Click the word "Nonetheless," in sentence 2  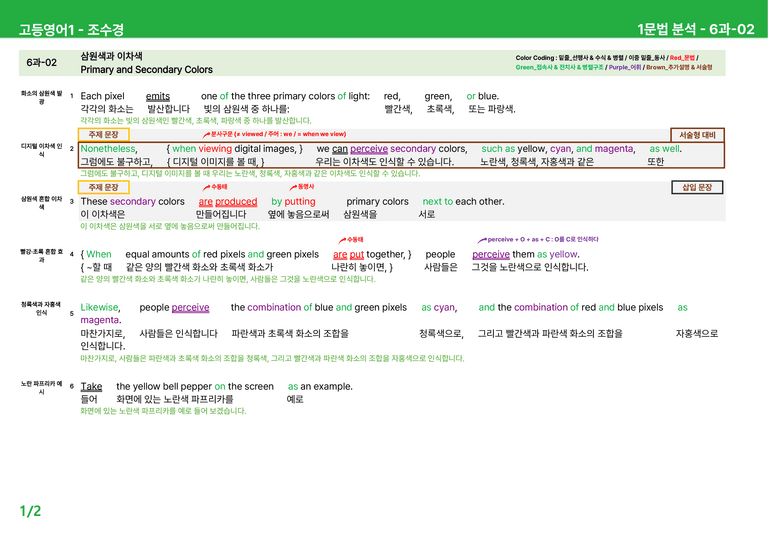click(x=109, y=148)
